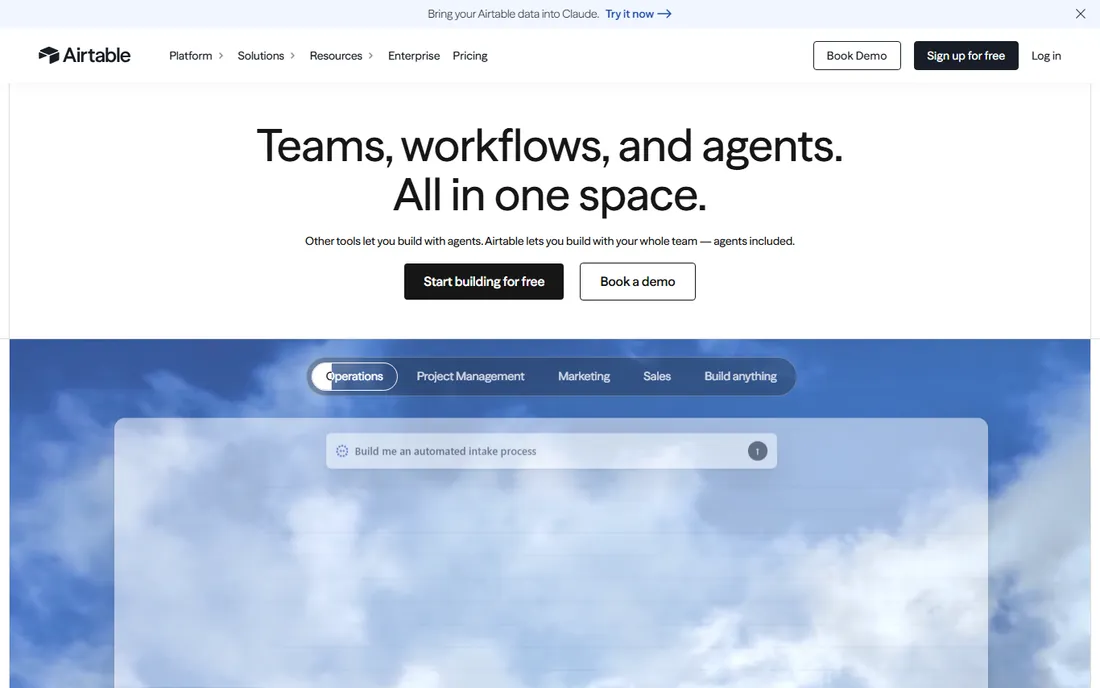Click the Book a demo hero button
Image resolution: width=1100 pixels, height=688 pixels.
click(x=637, y=281)
